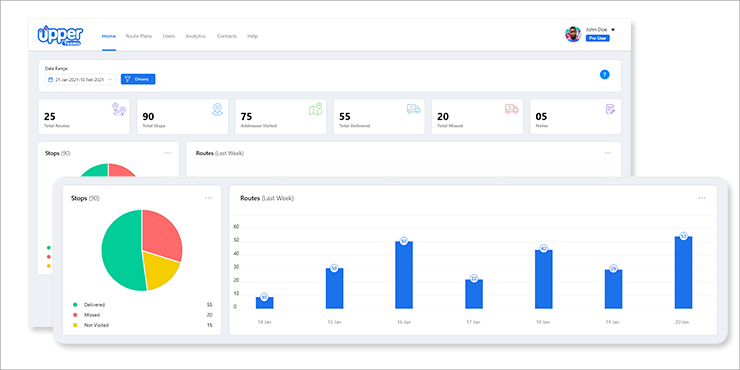Open the Route Plans tab
Screen dimensions: 740x370
139,36
